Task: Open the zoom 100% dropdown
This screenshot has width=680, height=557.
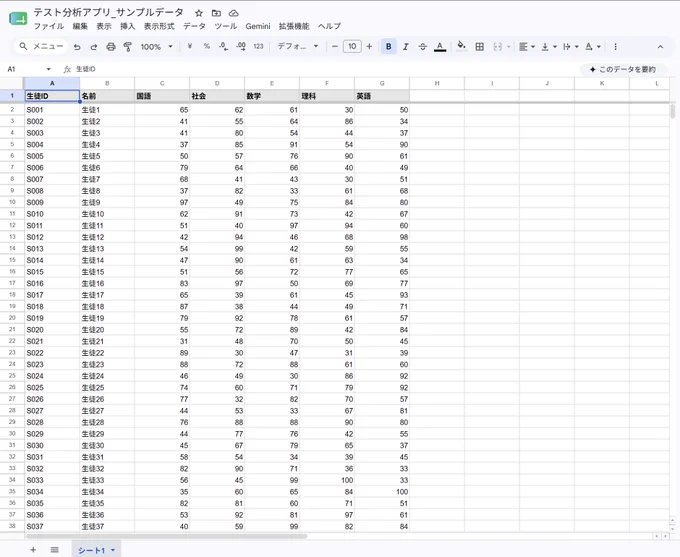Action: point(157,47)
